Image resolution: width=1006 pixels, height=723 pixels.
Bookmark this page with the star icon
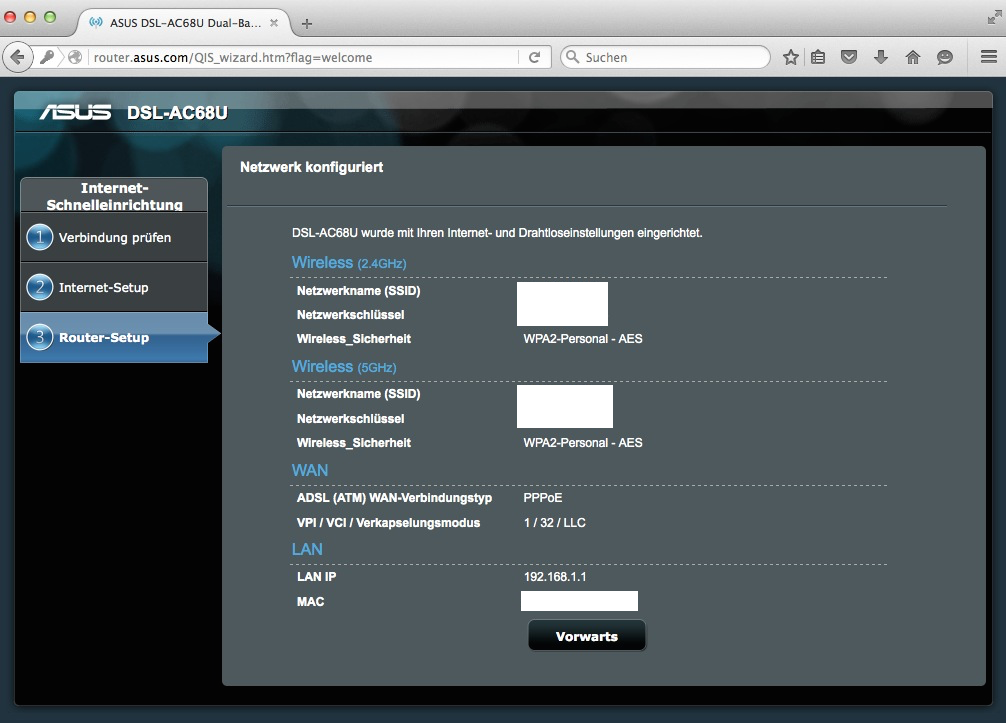coord(790,57)
